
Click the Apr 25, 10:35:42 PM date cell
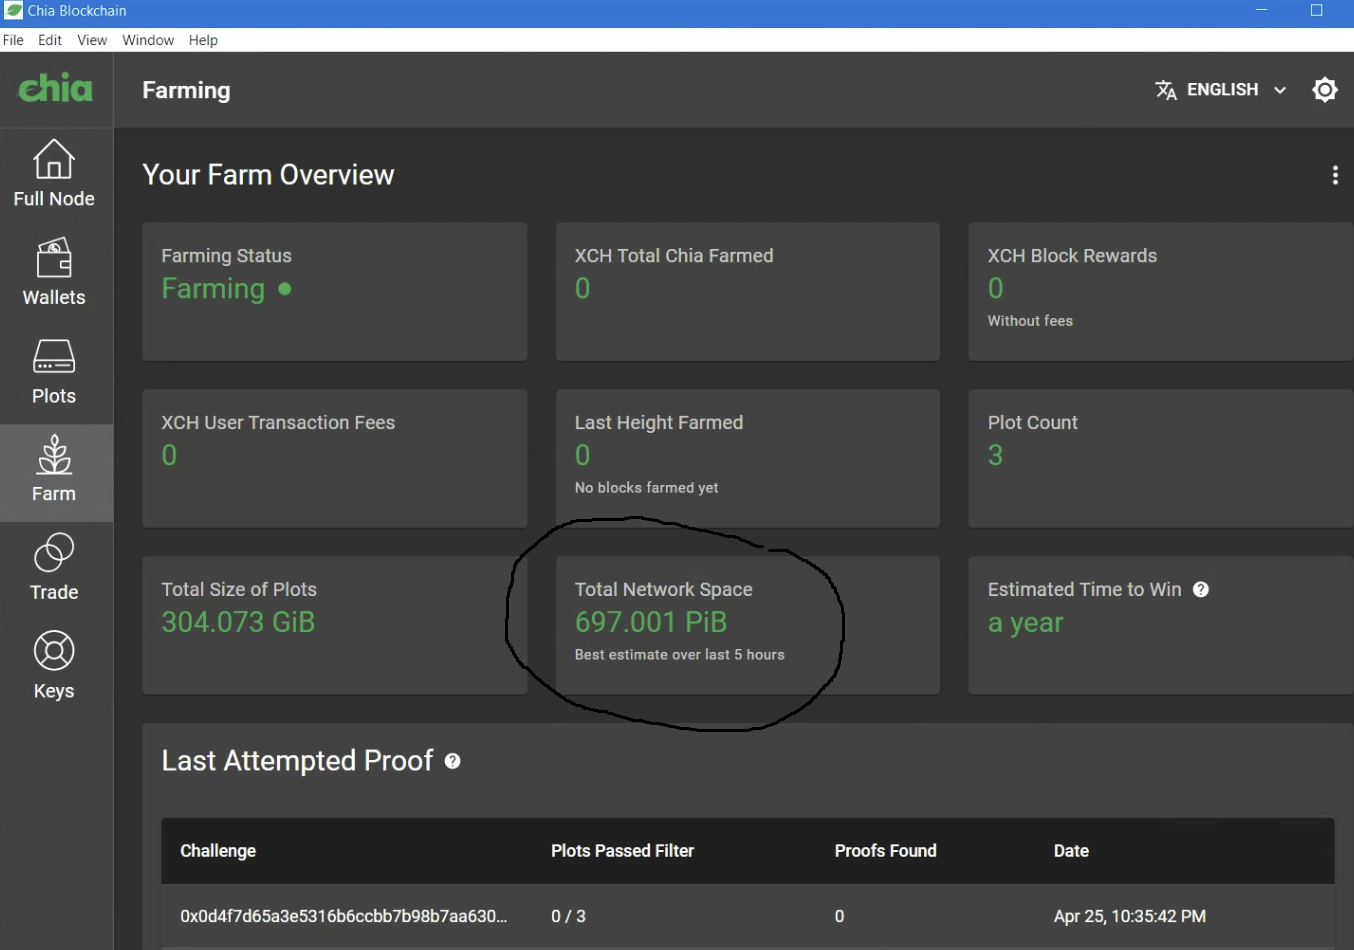1130,916
